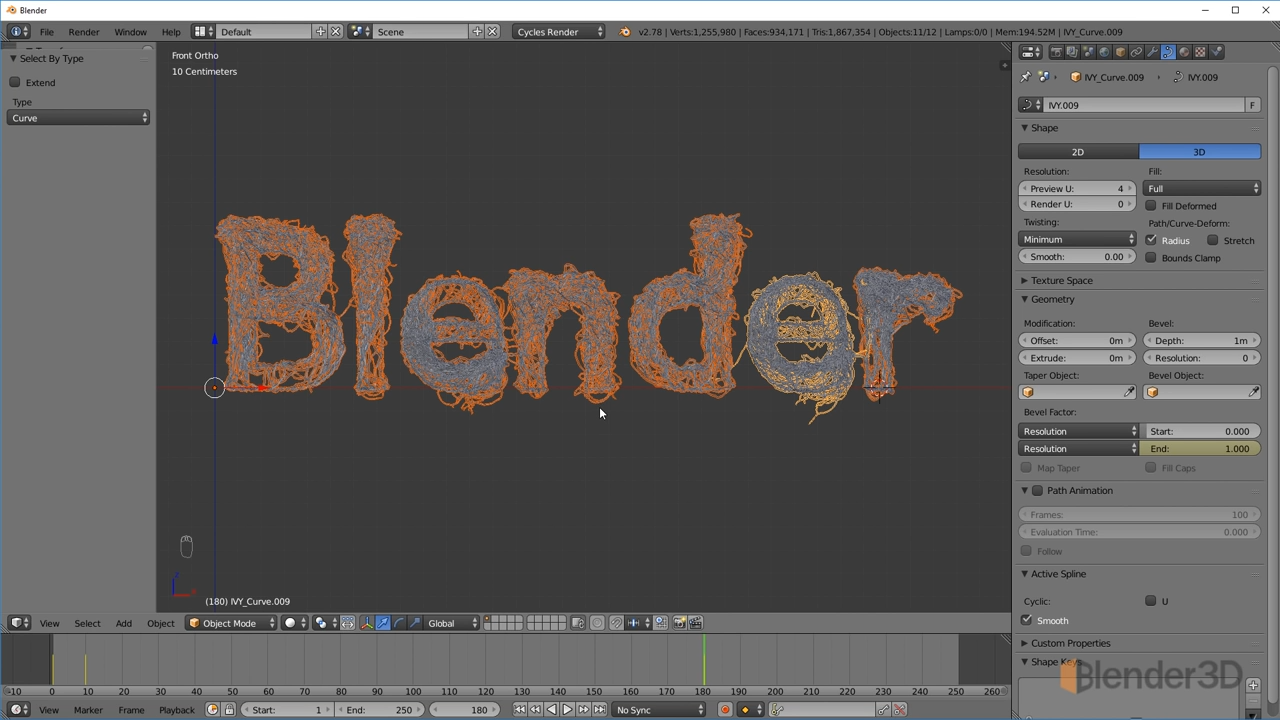Image resolution: width=1280 pixels, height=720 pixels.
Task: Click the Blender logo in info header
Action: pos(625,32)
